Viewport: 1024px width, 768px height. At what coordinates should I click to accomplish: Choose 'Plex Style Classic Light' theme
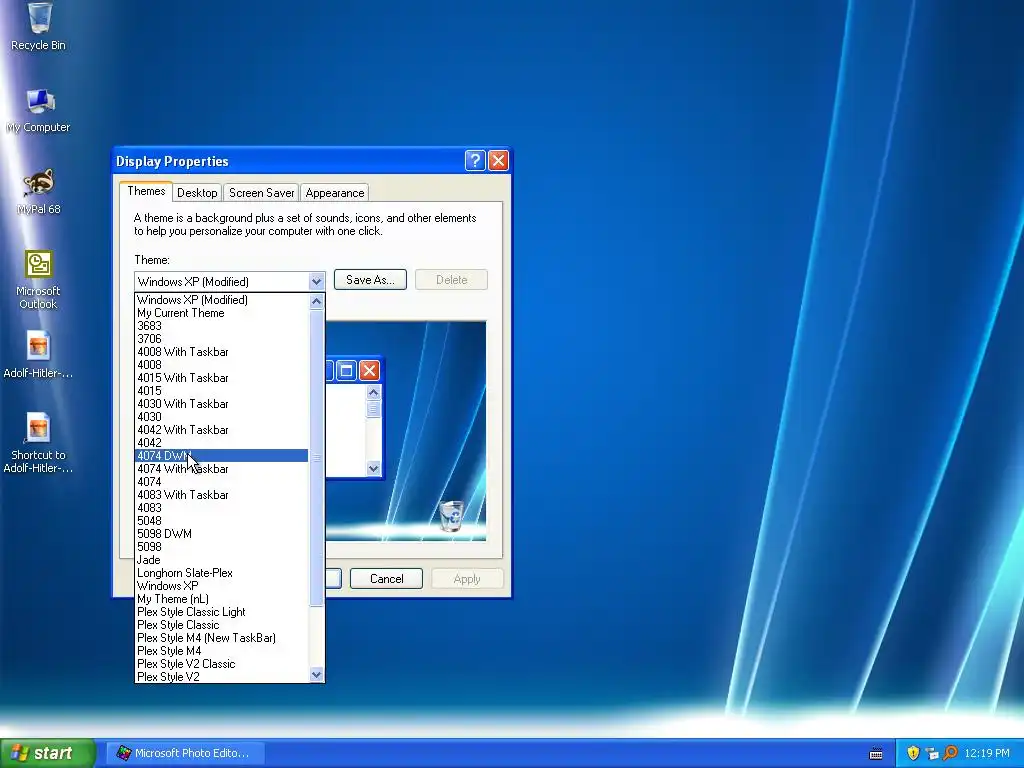click(221, 612)
